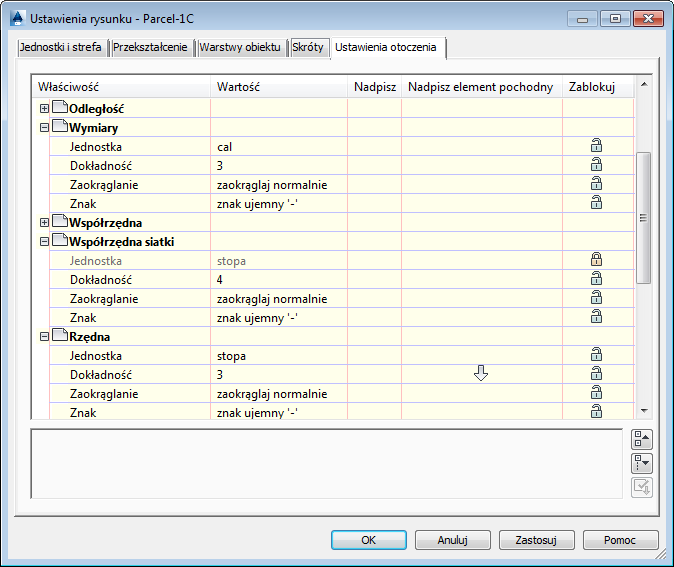Expand the Odległość category
Image resolution: width=674 pixels, height=567 pixels.
click(44, 108)
